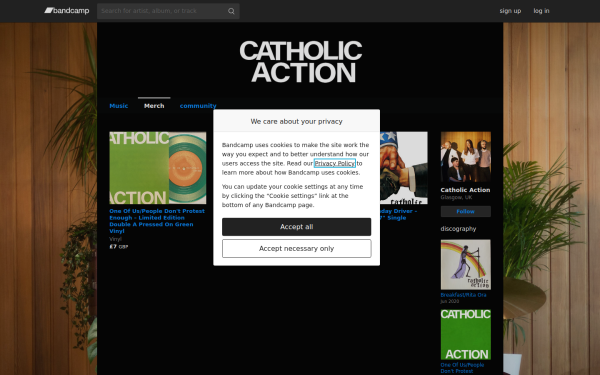600x375 pixels.
Task: Follow Catholic Action
Action: 466,211
